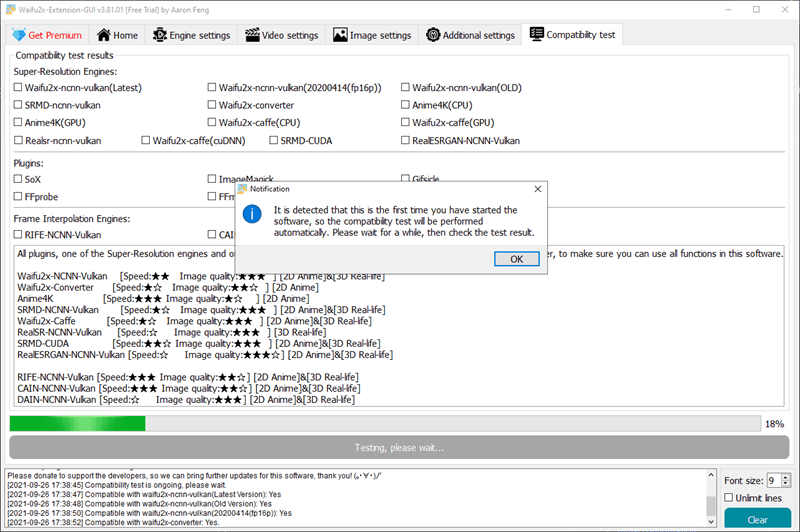Toggle Waifu2x-caffe(CPU) checkbox

click(212, 122)
